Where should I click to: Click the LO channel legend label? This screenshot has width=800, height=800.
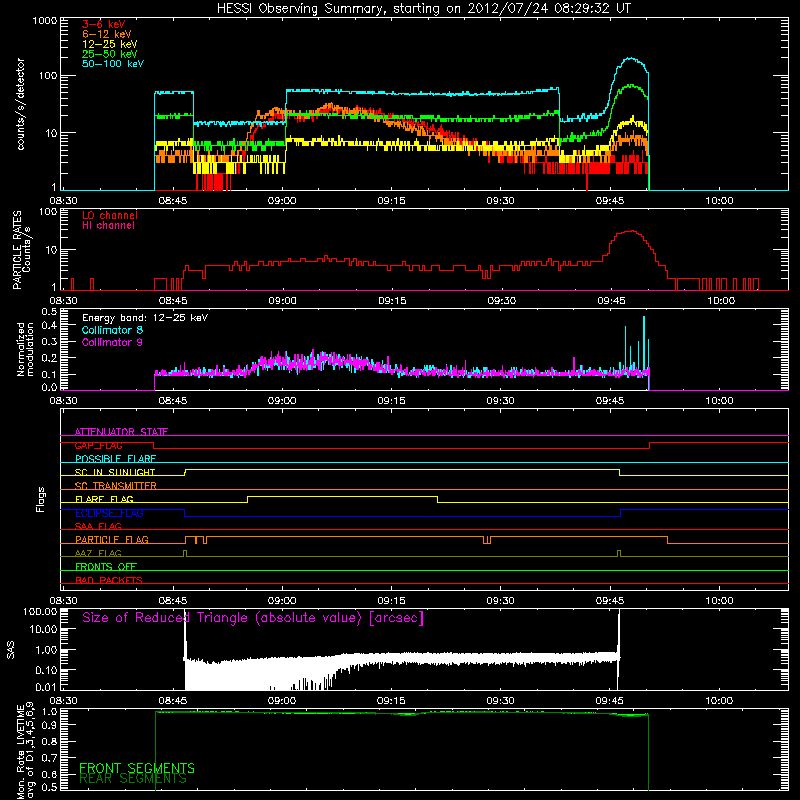pos(109,216)
